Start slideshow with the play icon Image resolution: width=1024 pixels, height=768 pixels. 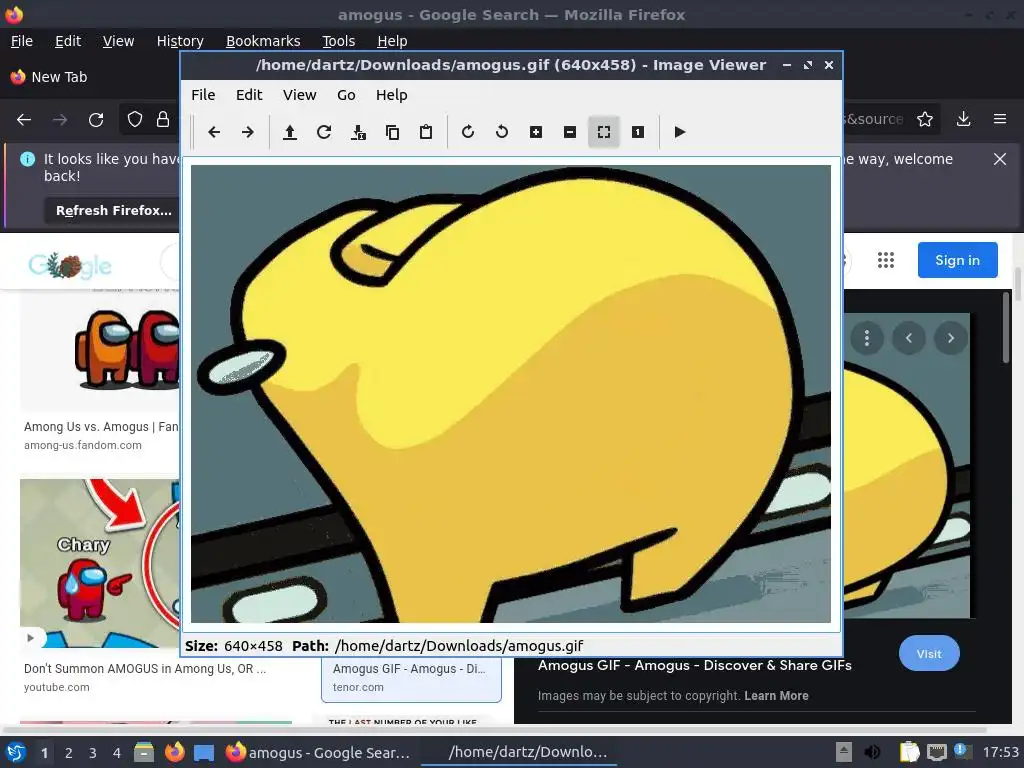click(680, 132)
